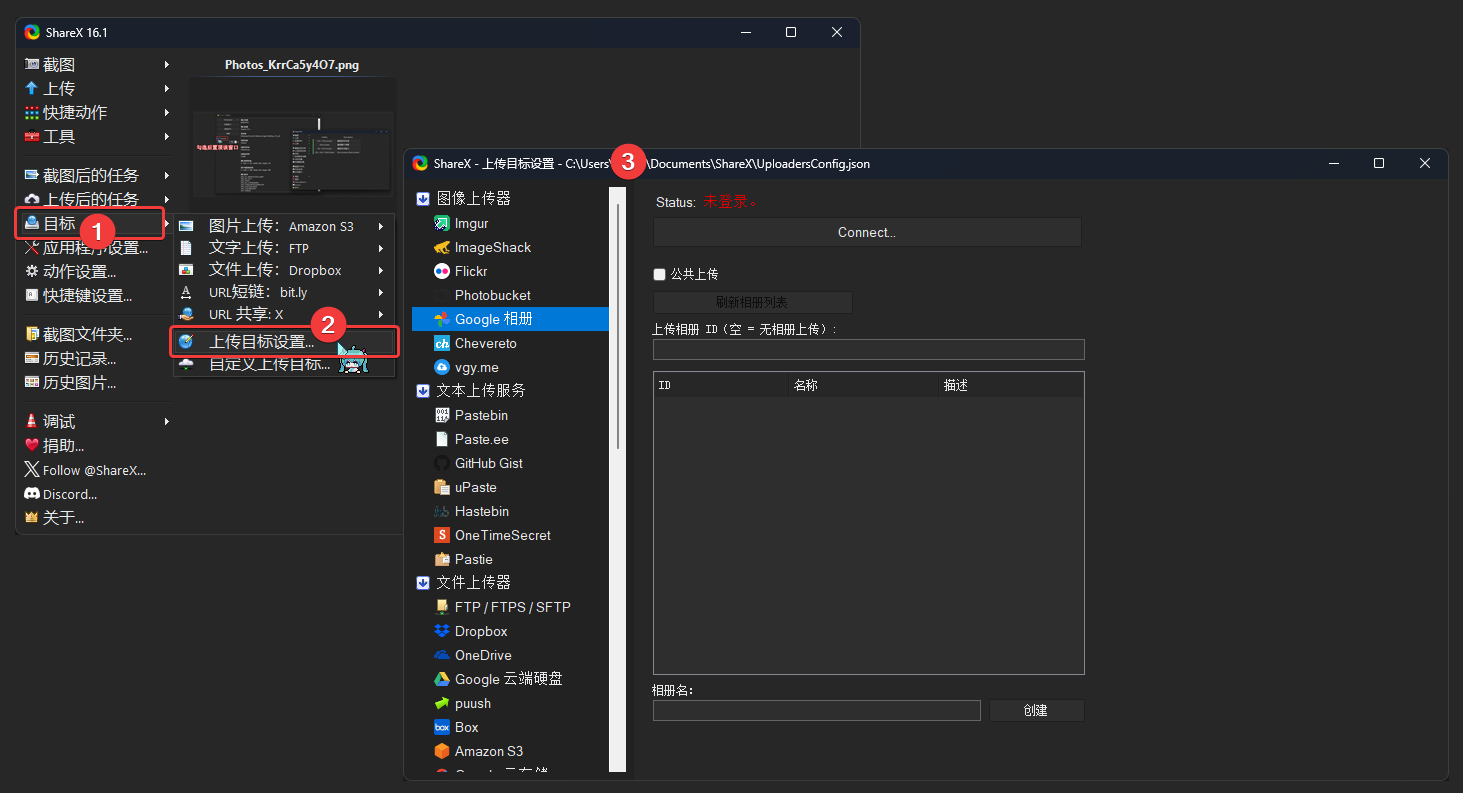Select the Imgur uploader icon
1463x793 pixels.
(442, 223)
